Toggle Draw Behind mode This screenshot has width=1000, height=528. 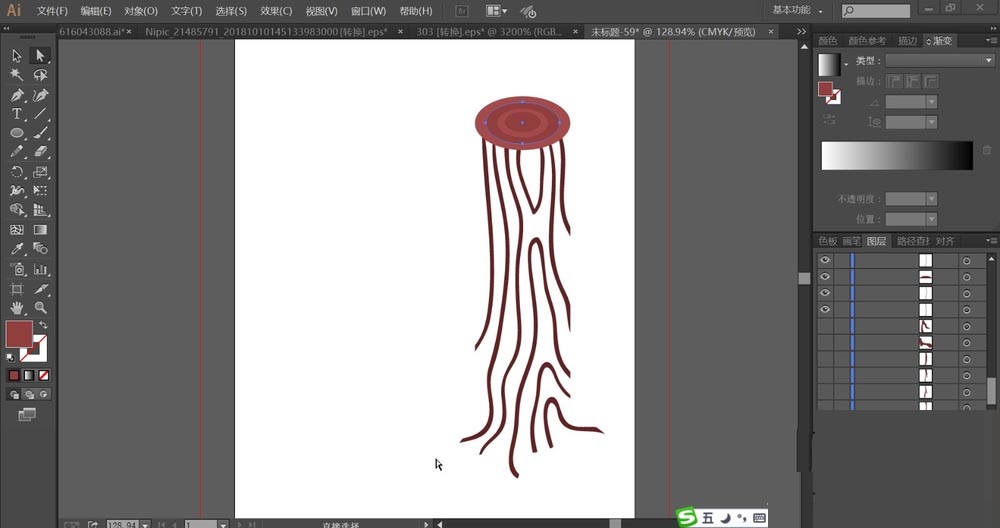pos(29,395)
